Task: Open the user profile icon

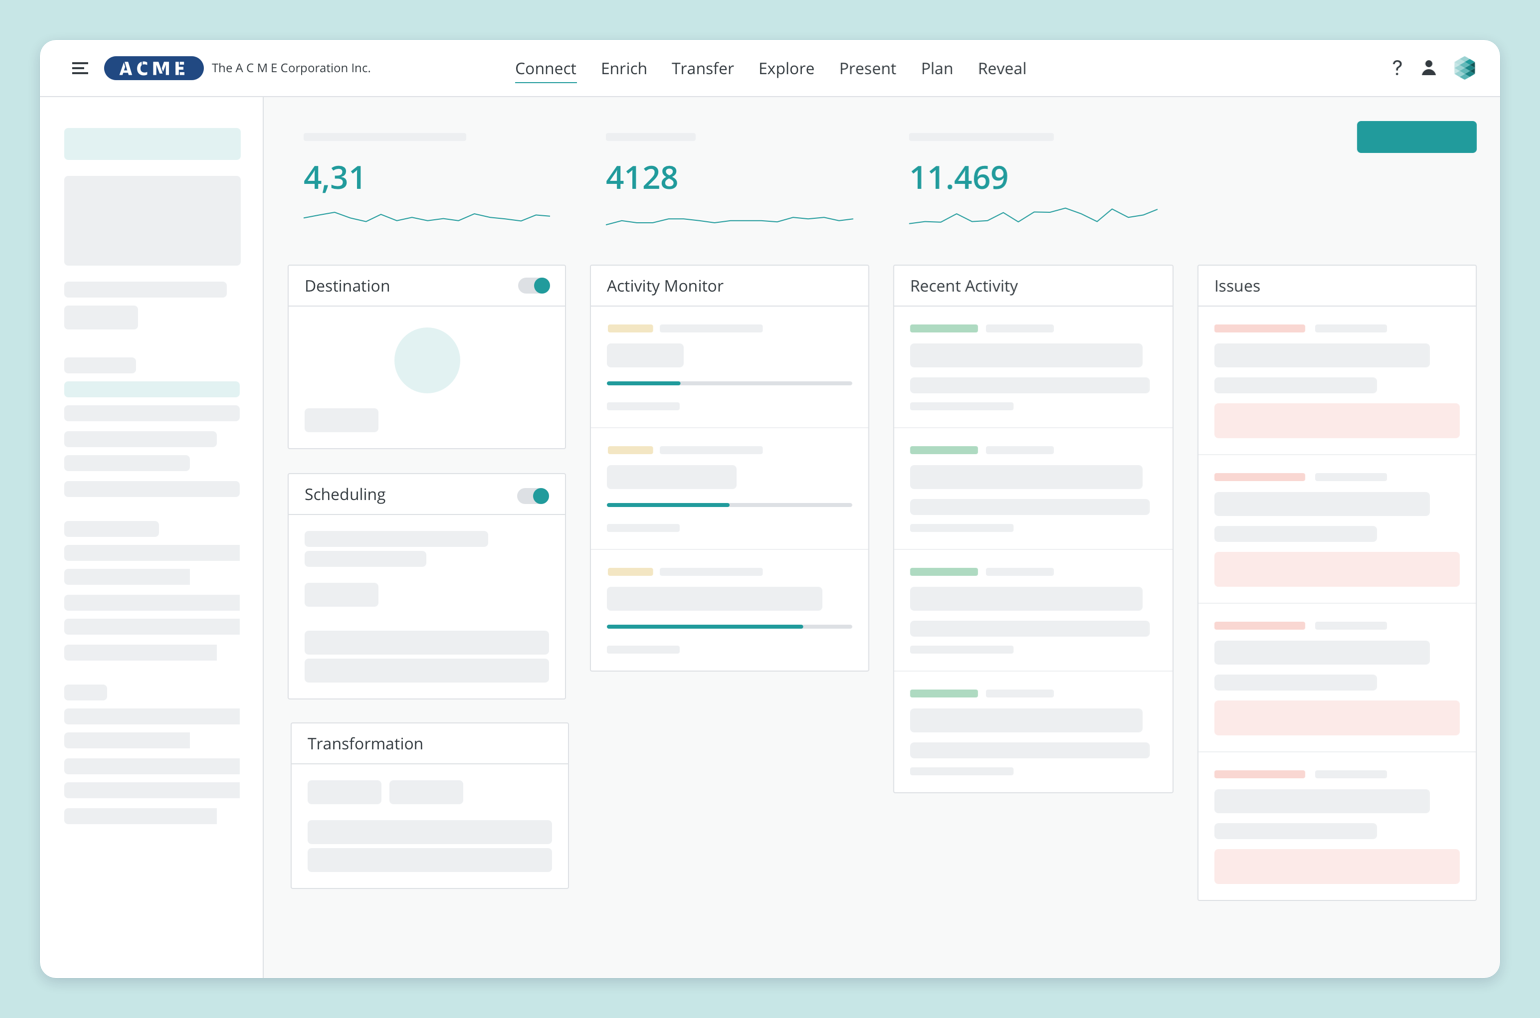Action: tap(1429, 68)
